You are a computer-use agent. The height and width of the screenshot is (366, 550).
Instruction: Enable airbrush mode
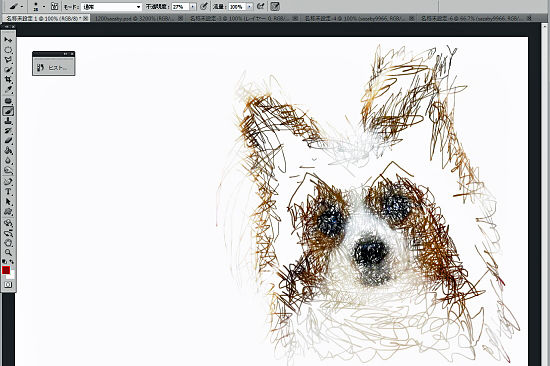261,6
